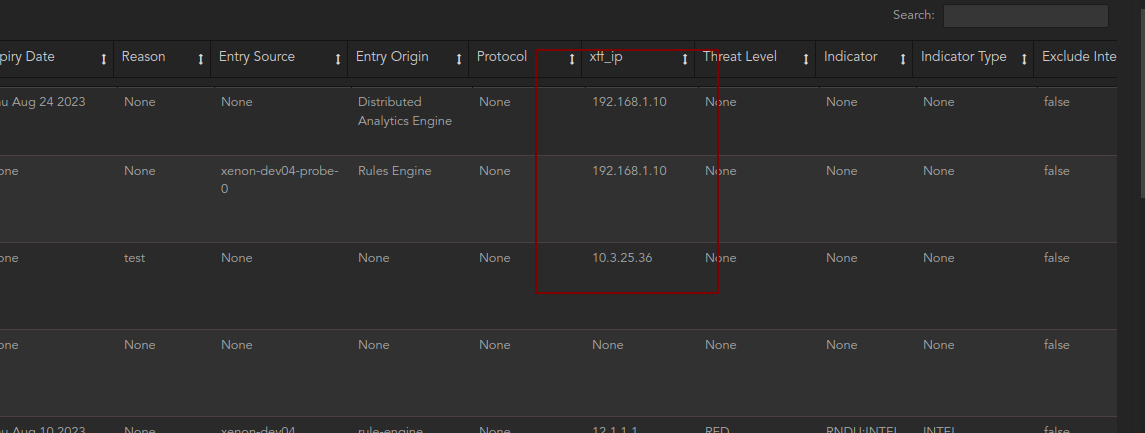Click the 10.3.25.36 xff_ip cell

(x=622, y=258)
